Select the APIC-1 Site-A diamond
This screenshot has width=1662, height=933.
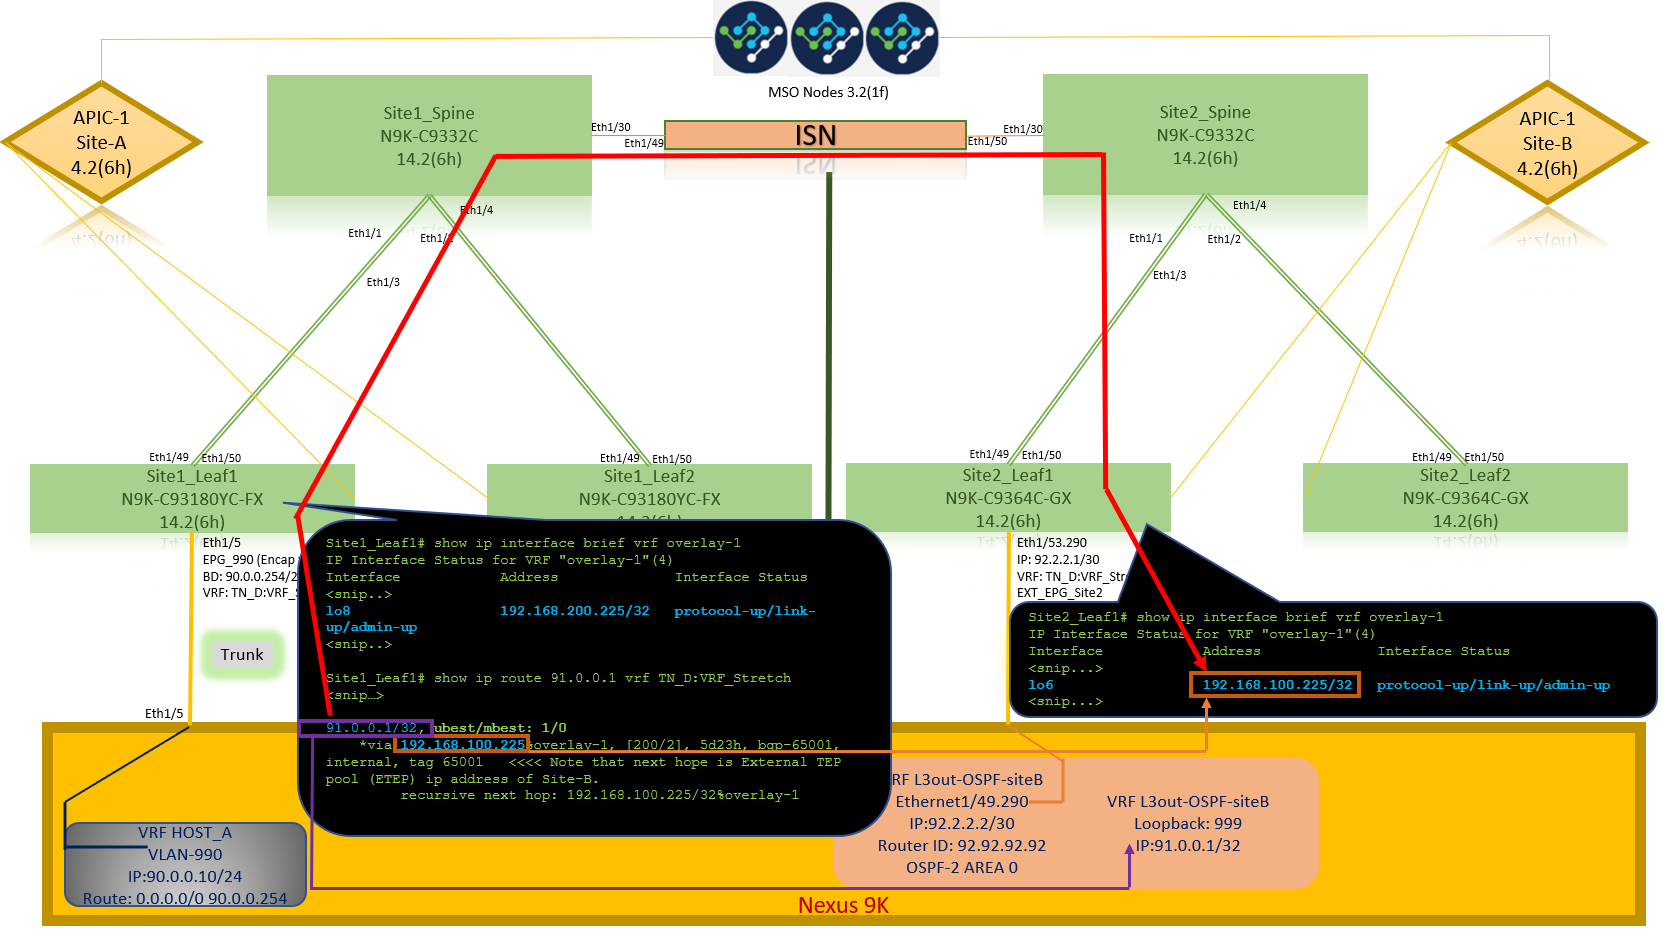[101, 142]
